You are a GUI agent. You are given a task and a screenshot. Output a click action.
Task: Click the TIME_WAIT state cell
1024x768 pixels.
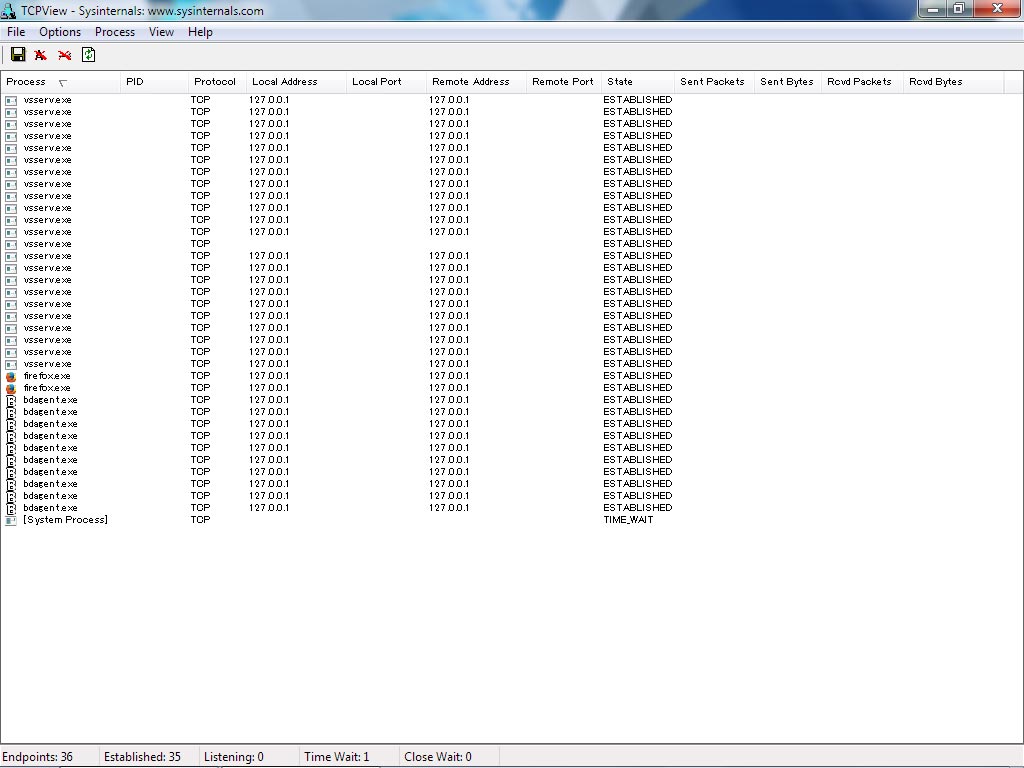tap(628, 520)
